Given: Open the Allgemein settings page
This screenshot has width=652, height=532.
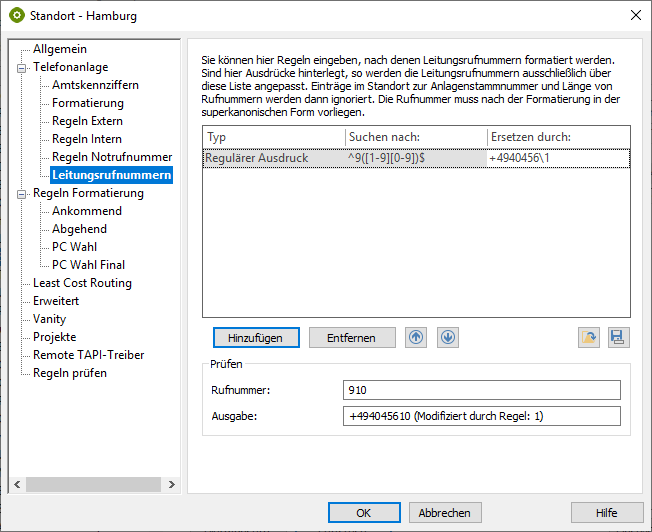Looking at the screenshot, I should [x=59, y=49].
